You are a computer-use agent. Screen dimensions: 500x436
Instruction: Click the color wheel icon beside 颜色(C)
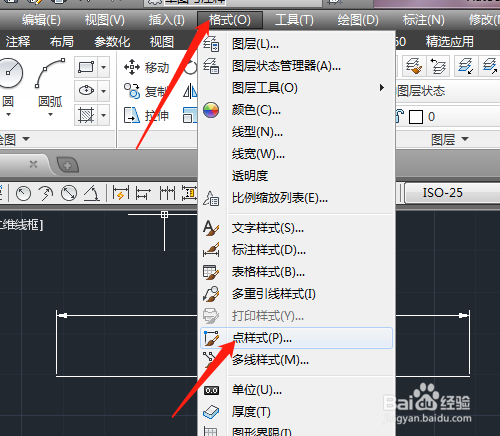pyautogui.click(x=211, y=110)
